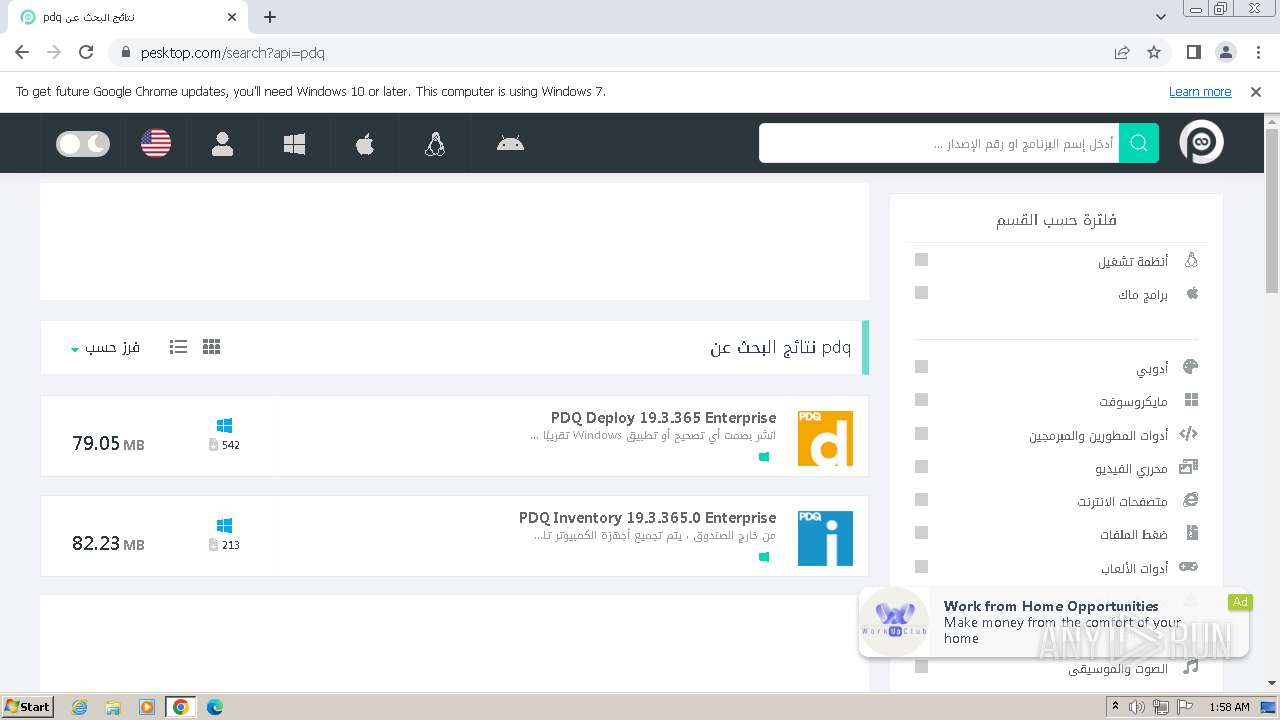The height and width of the screenshot is (720, 1280).
Task: Open the US flag language selector
Action: coord(156,144)
